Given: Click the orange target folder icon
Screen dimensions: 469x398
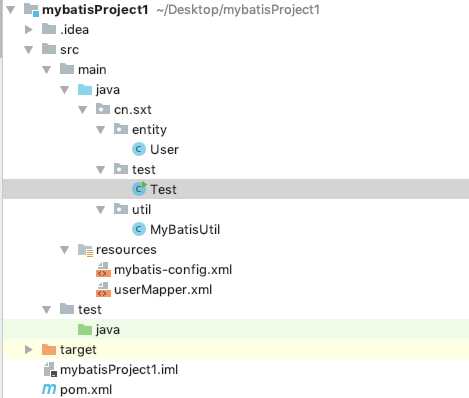Looking at the screenshot, I should pyautogui.click(x=49, y=350).
